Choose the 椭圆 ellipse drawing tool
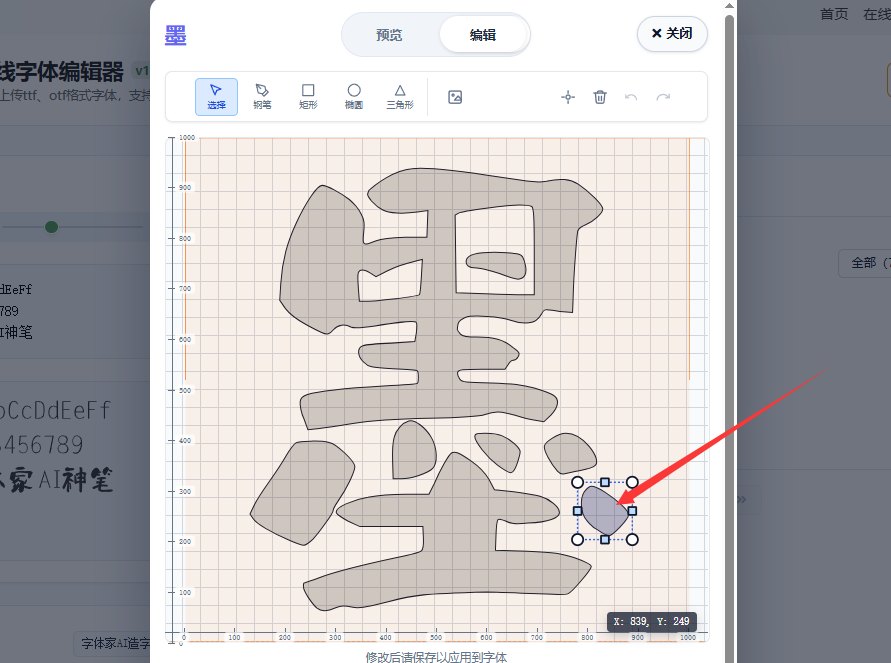The height and width of the screenshot is (663, 891). (x=354, y=96)
